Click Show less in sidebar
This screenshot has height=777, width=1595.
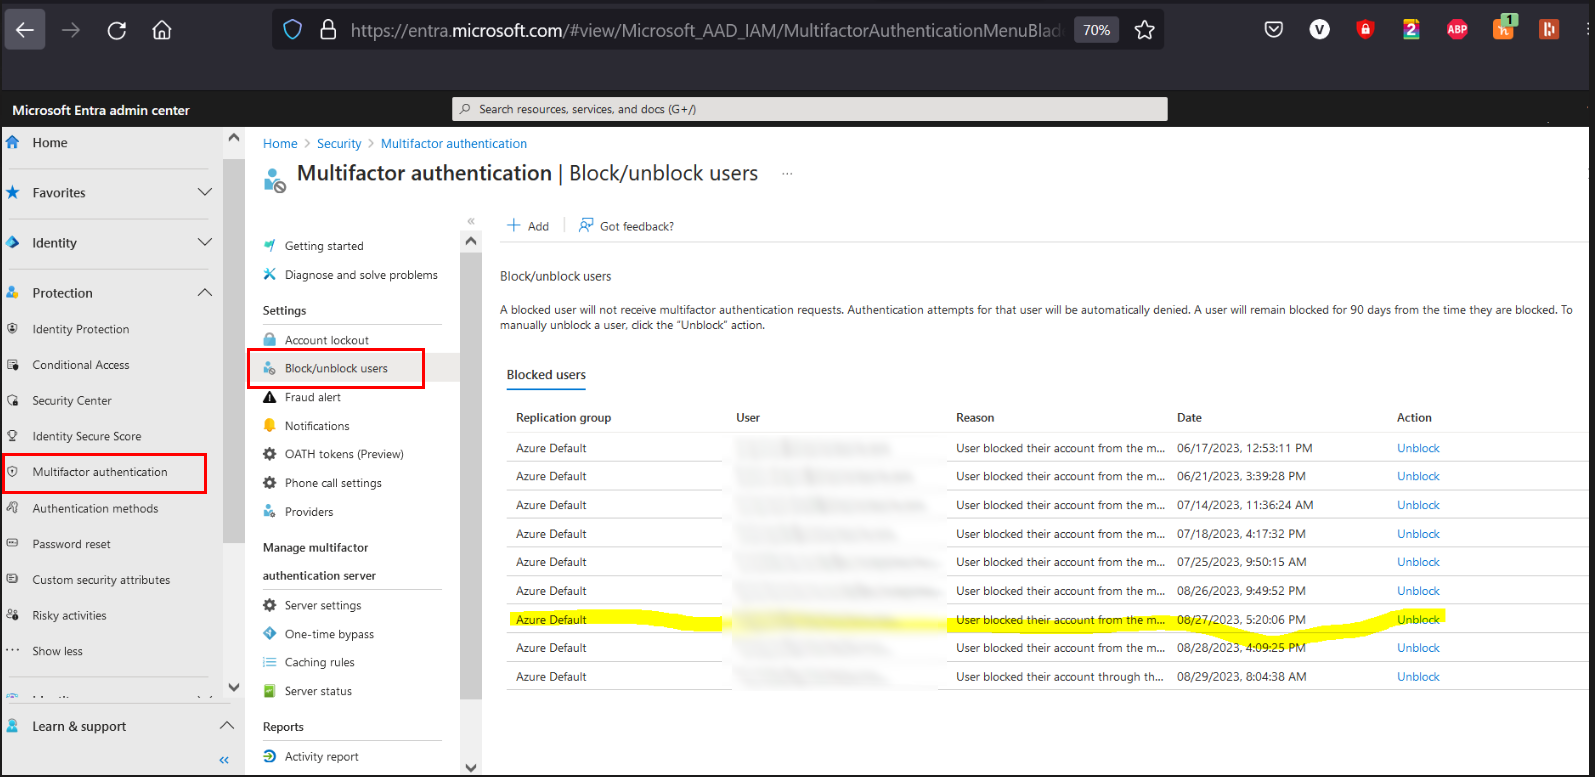coord(57,651)
